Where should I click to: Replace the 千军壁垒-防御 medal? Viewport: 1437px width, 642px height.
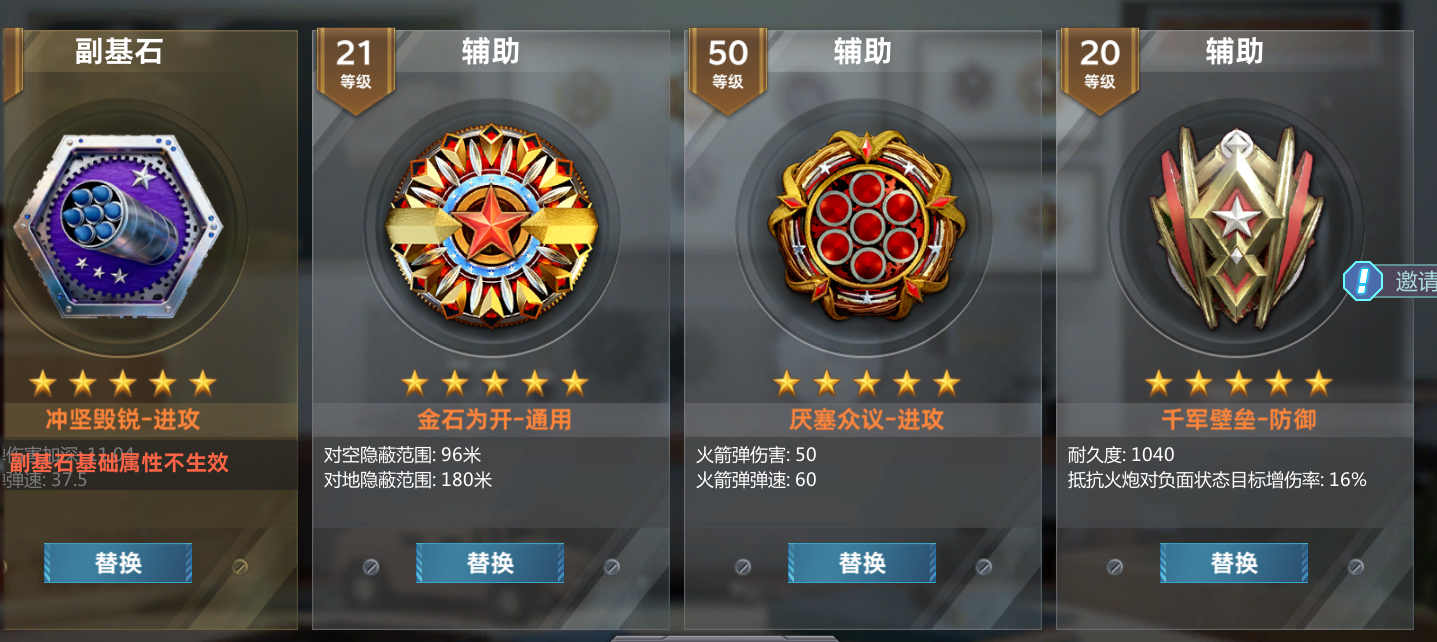tap(1234, 563)
